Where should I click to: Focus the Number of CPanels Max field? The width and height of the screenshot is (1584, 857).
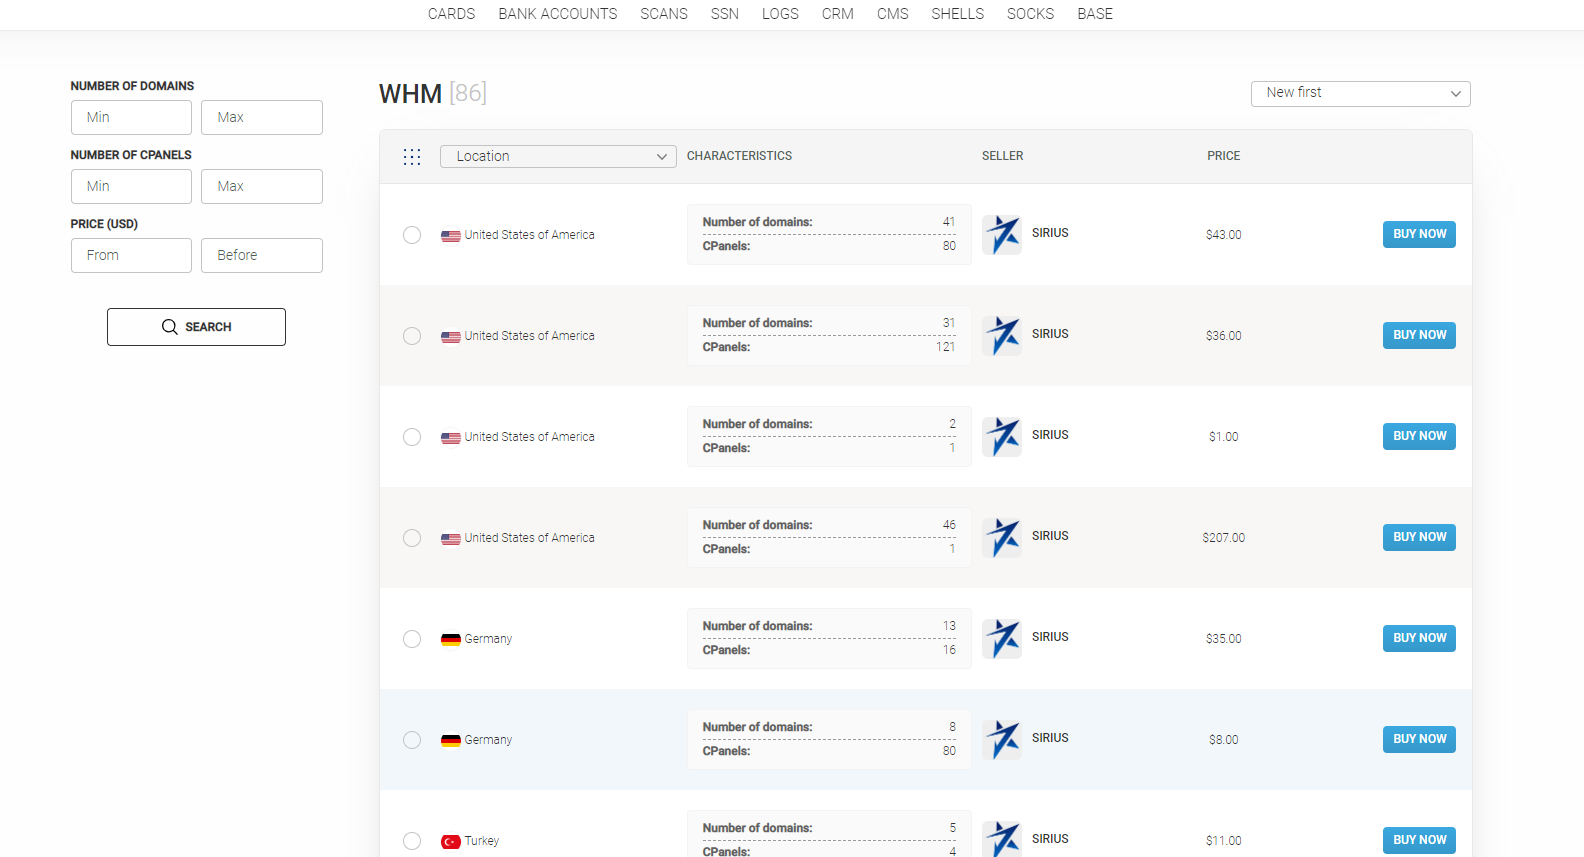262,186
